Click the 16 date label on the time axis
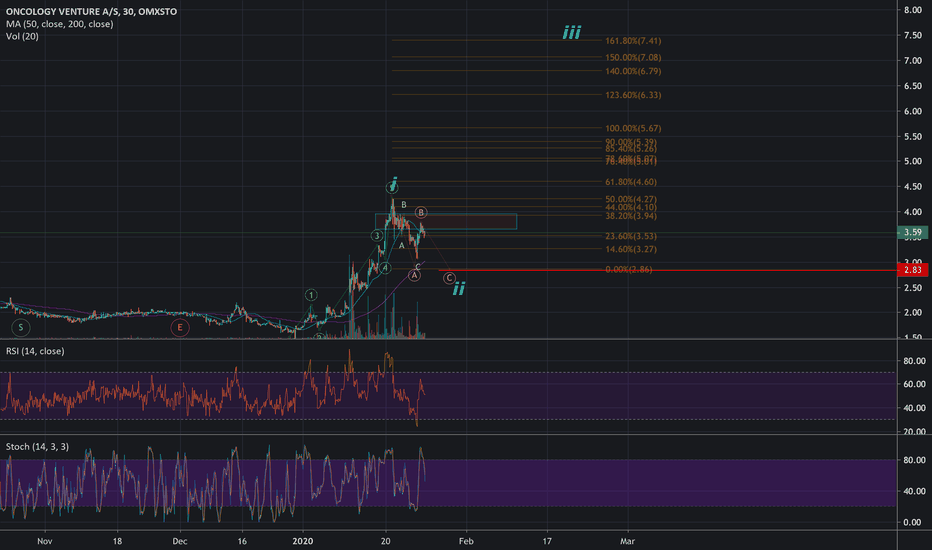 pyautogui.click(x=242, y=541)
